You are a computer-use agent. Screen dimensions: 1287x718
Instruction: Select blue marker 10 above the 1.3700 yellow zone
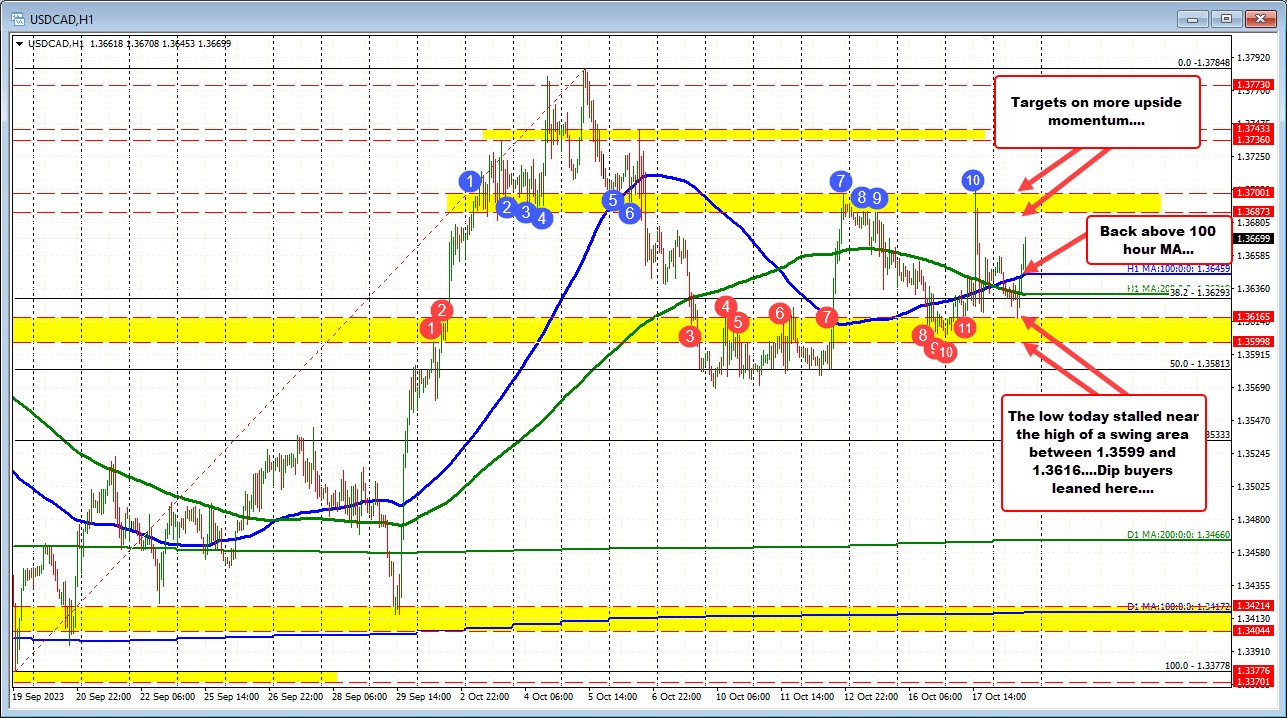pyautogui.click(x=973, y=181)
